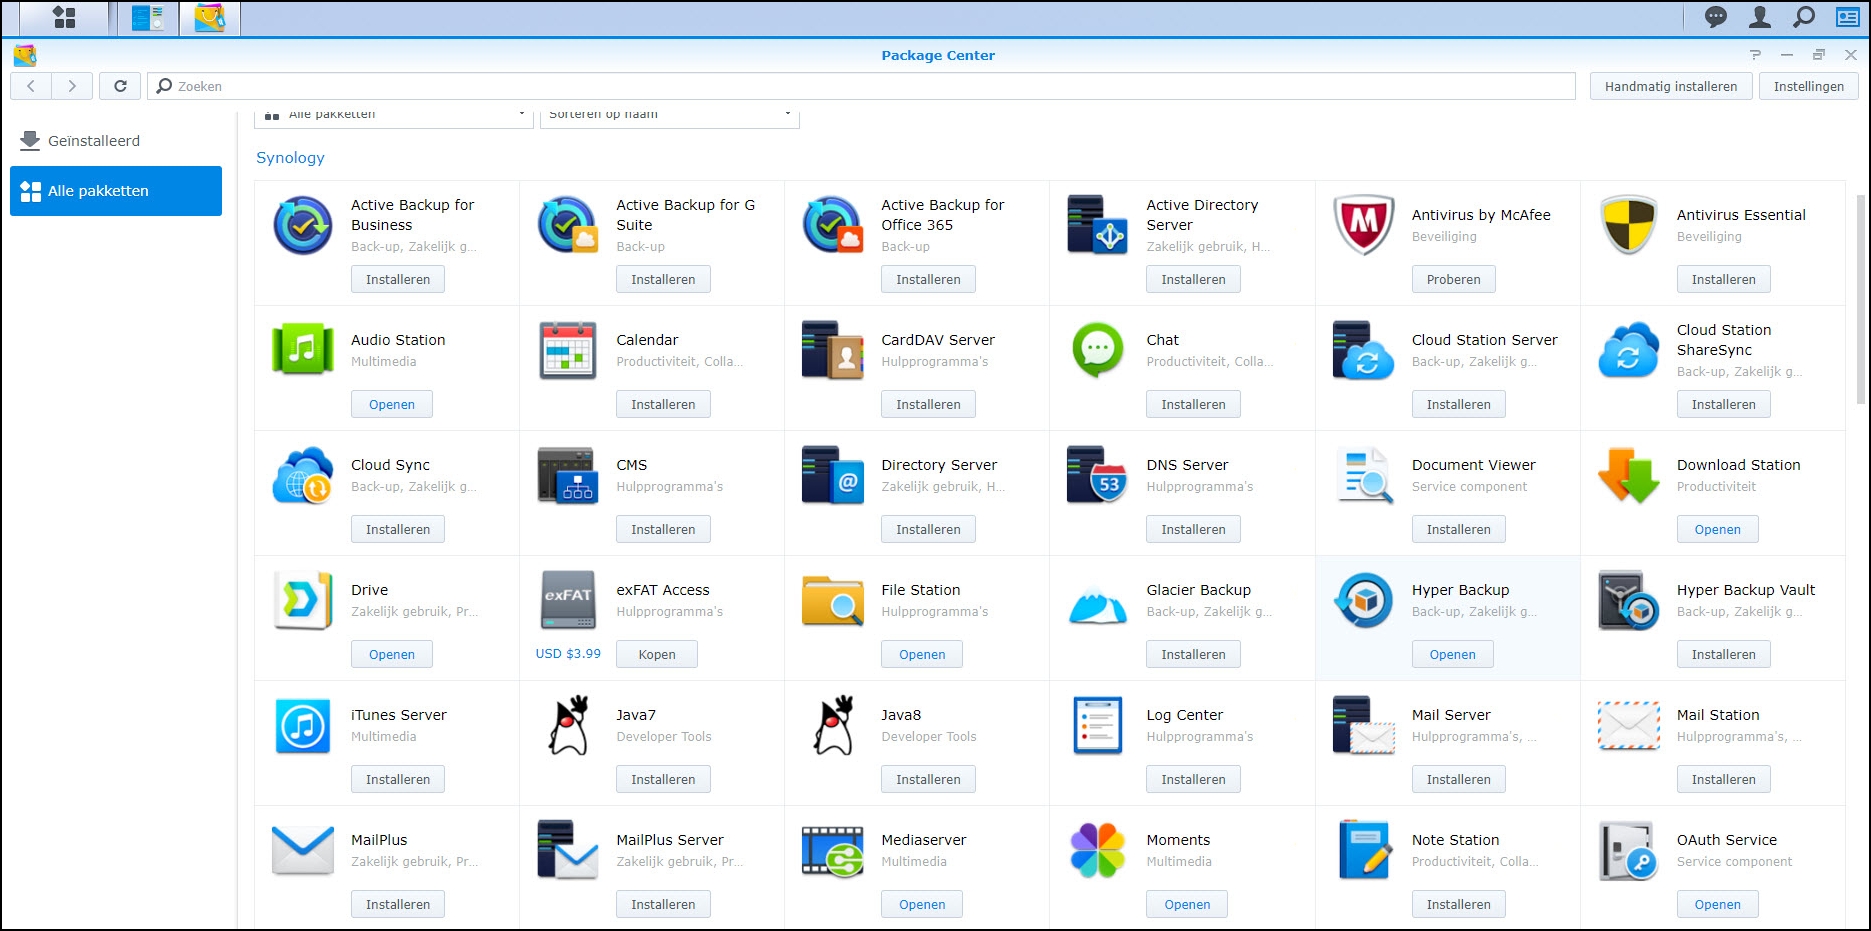The width and height of the screenshot is (1871, 931).
Task: Click the Note Station notebook icon
Action: click(1364, 850)
